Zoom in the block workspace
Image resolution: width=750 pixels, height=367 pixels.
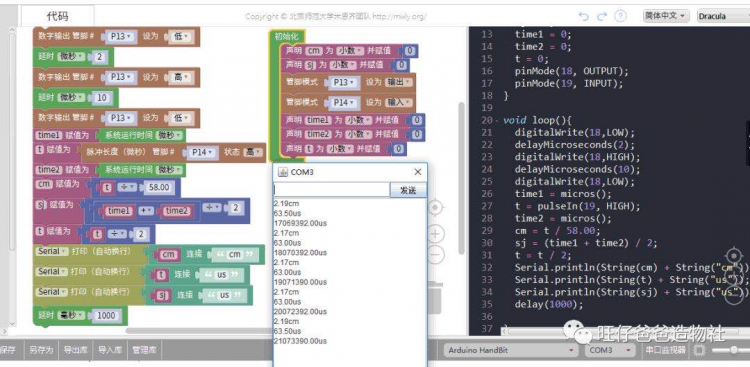(x=435, y=234)
